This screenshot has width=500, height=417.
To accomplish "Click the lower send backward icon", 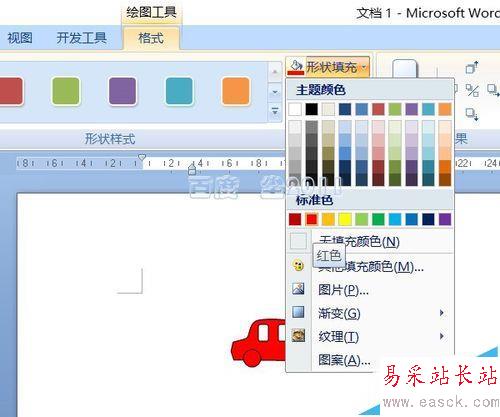I will [x=472, y=114].
